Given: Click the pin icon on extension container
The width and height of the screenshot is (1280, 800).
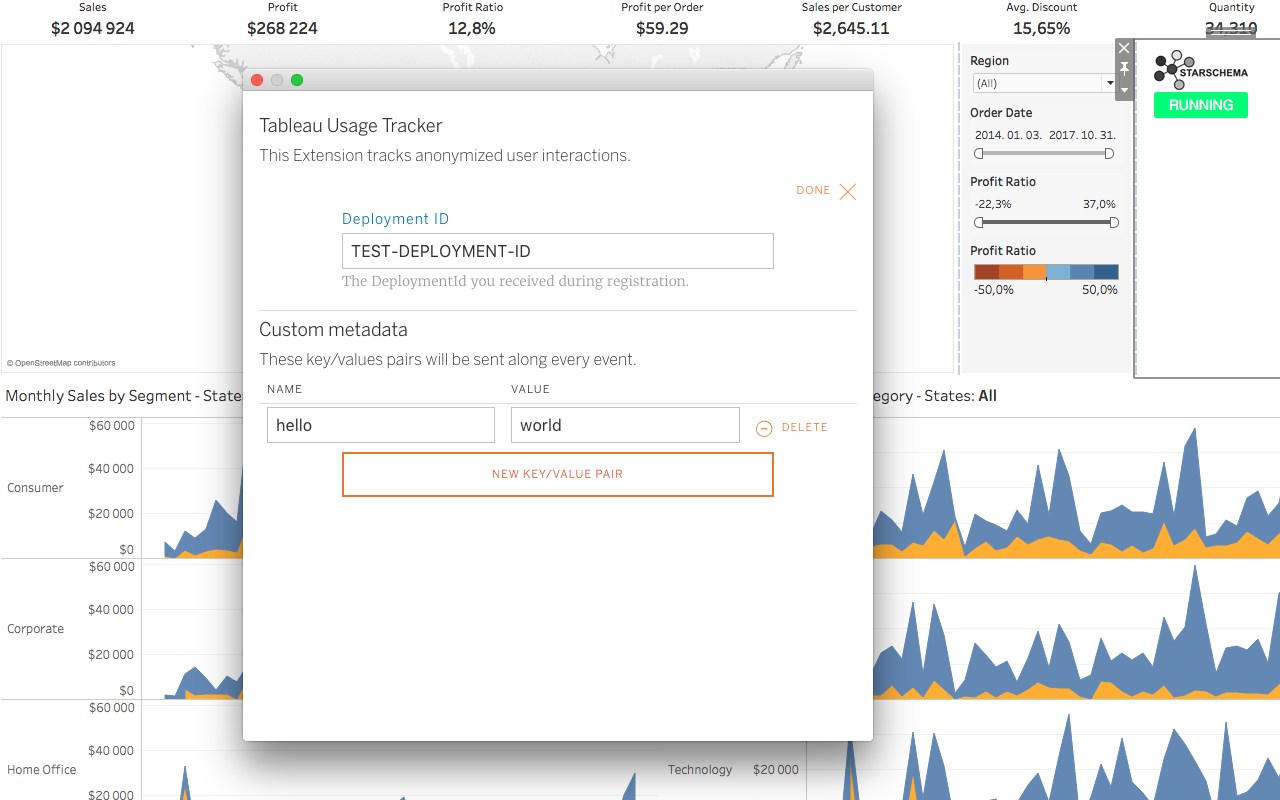Looking at the screenshot, I should [1124, 68].
